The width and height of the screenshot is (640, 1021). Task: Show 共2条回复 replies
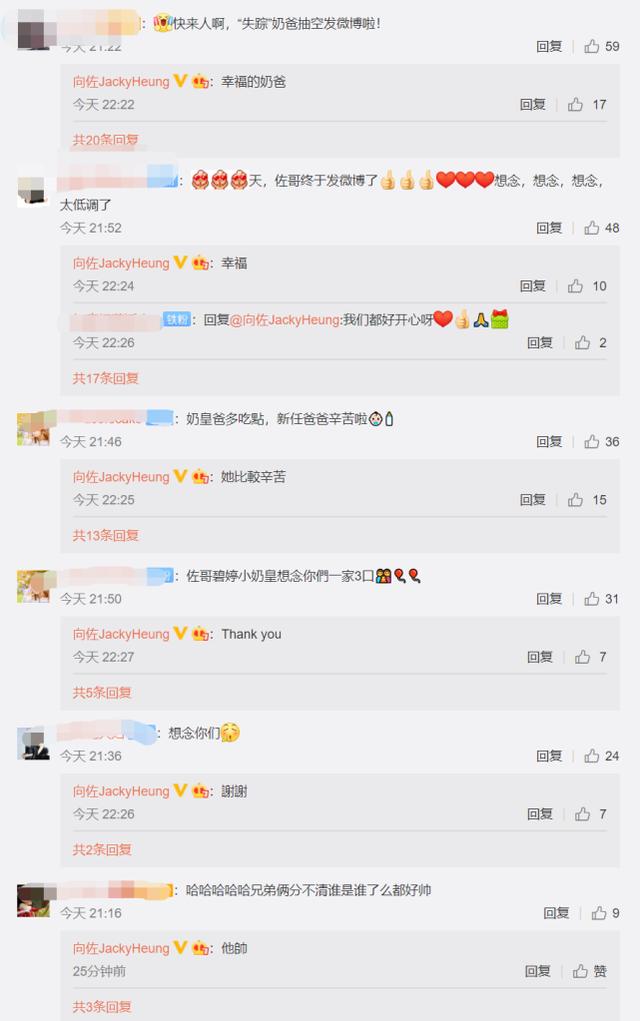coord(102,850)
